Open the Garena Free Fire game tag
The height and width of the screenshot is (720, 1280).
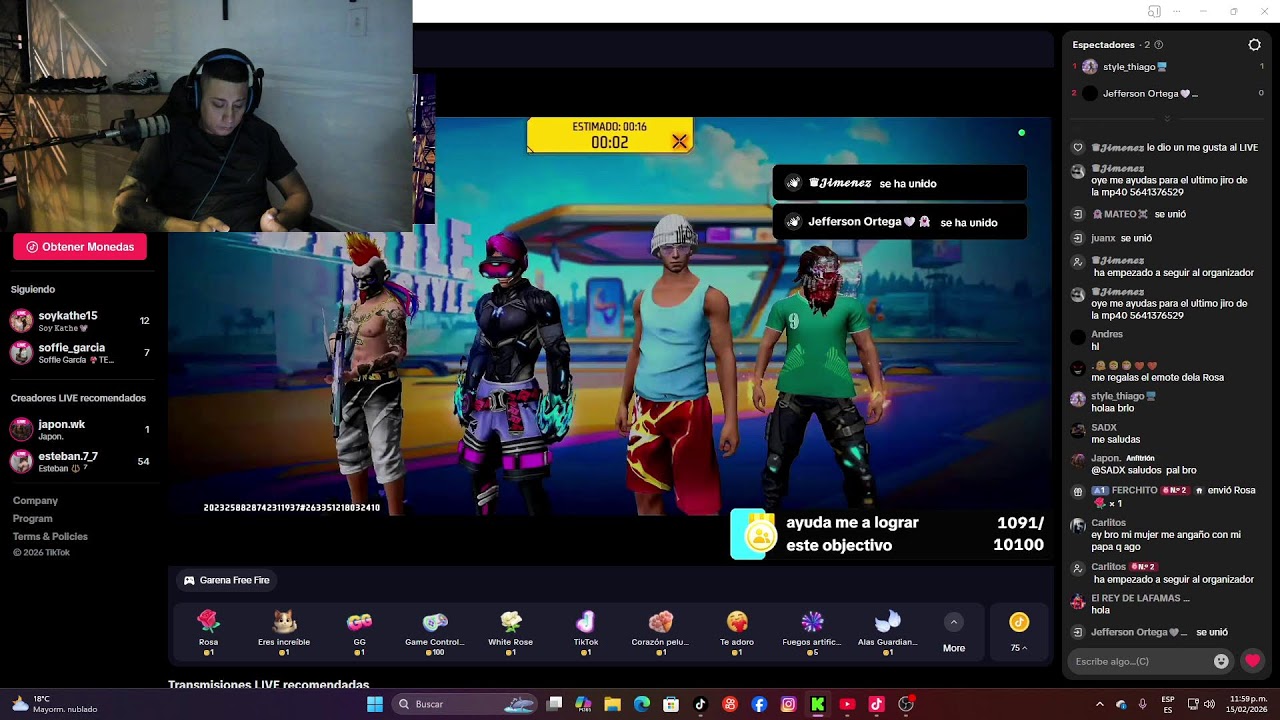pos(227,580)
